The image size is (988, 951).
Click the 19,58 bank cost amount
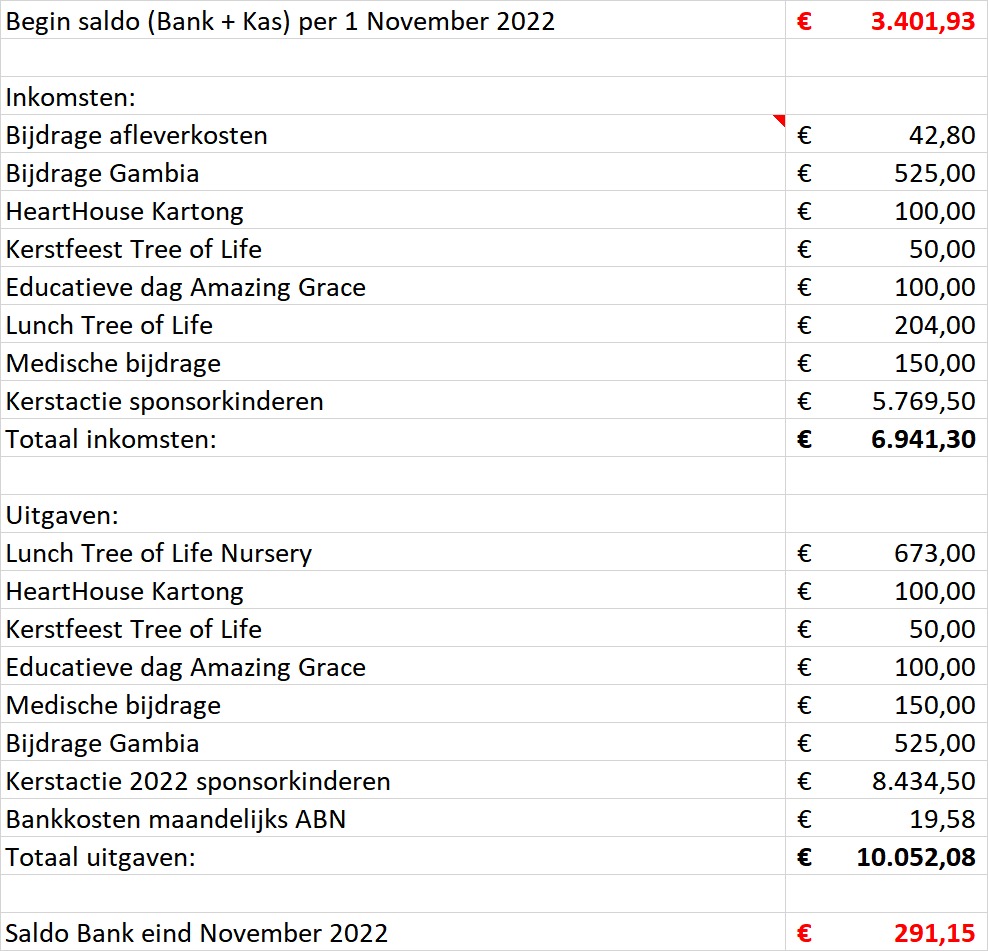click(943, 819)
